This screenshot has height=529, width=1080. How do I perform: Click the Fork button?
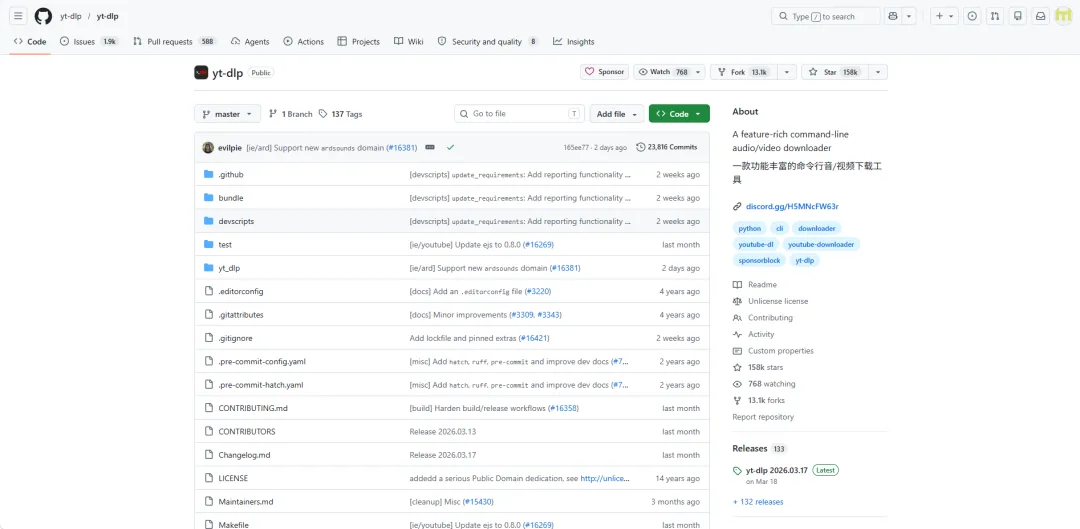coord(743,72)
